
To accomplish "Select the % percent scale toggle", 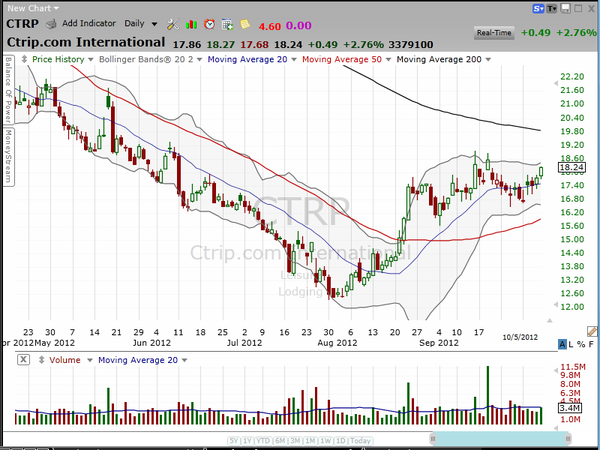I will 581,344.
